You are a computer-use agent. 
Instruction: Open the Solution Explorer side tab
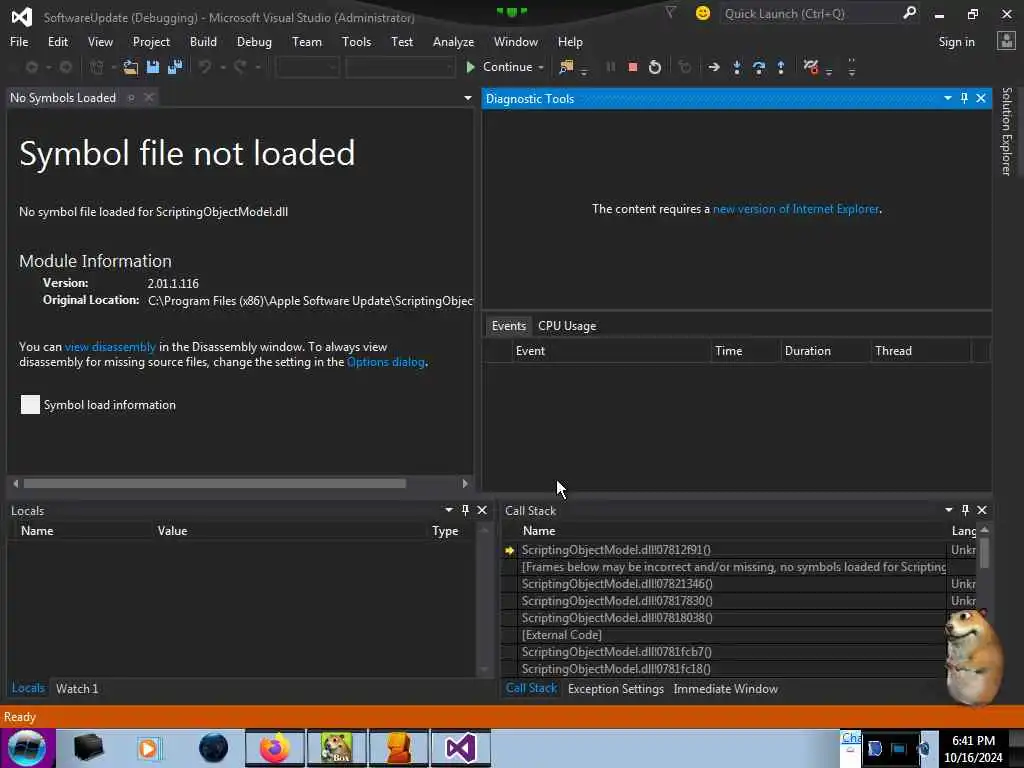pyautogui.click(x=1006, y=131)
